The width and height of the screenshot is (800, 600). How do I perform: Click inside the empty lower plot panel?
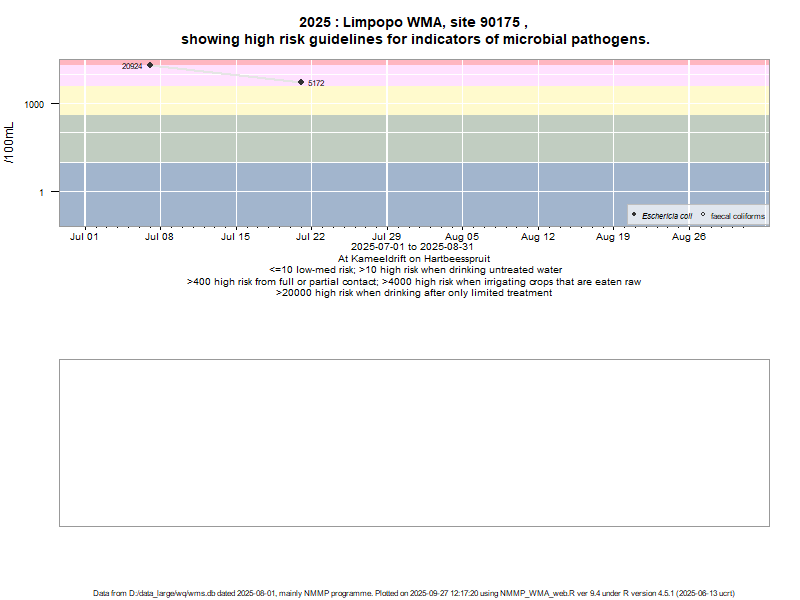[414, 442]
